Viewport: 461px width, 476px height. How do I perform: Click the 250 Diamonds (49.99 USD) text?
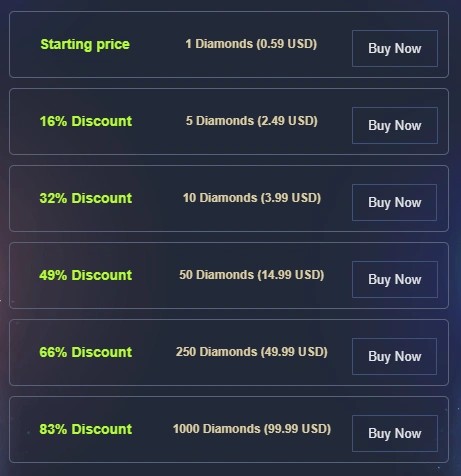click(252, 352)
